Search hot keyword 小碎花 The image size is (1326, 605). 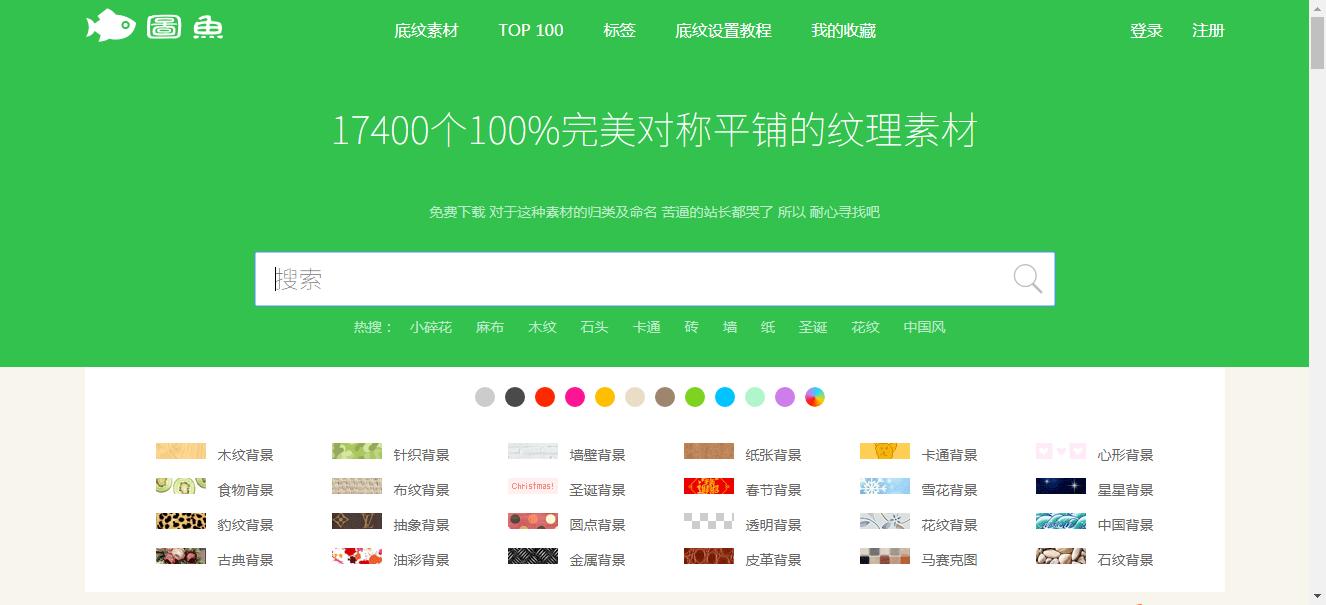(x=432, y=327)
